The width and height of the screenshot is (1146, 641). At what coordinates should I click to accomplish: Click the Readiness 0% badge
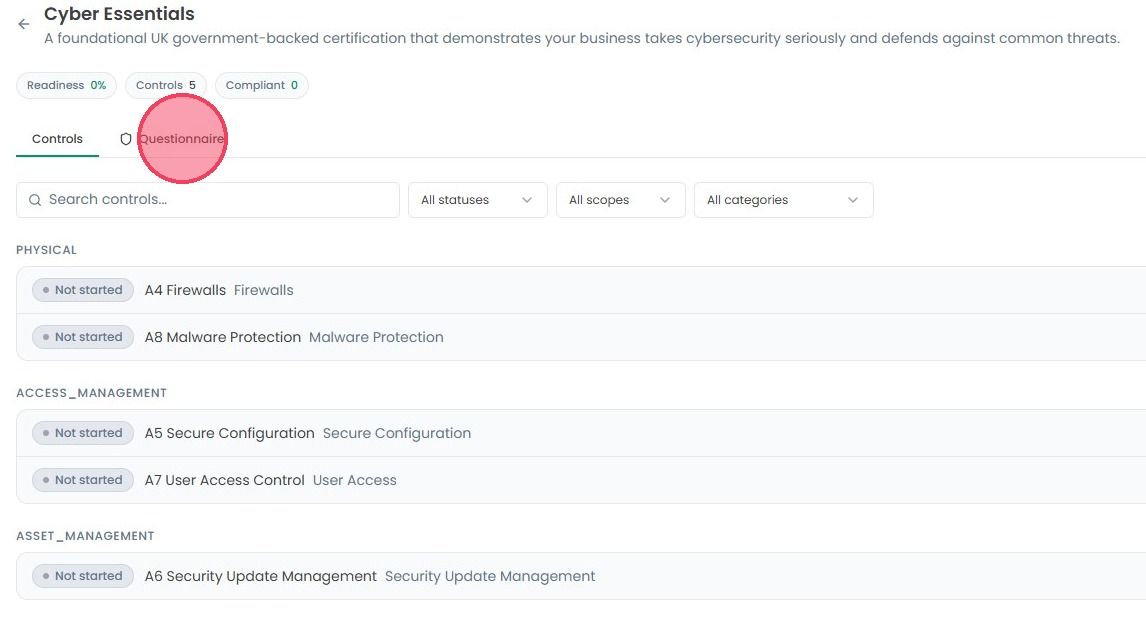point(67,86)
